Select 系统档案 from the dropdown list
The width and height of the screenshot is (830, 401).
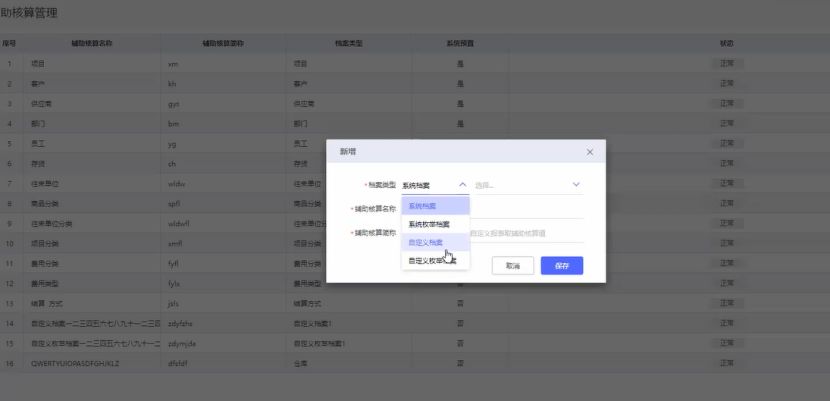pos(435,206)
